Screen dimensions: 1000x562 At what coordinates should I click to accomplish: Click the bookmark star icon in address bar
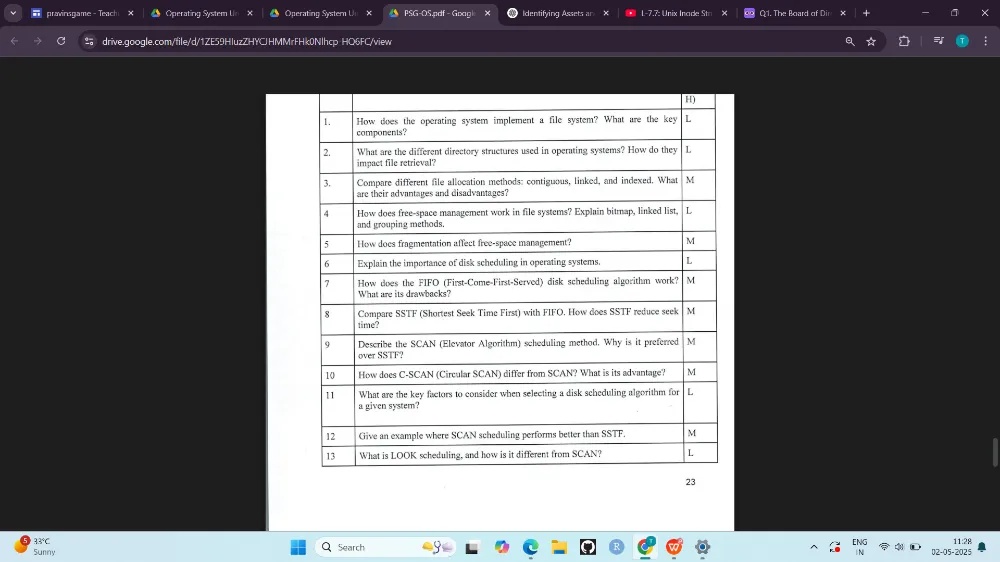tap(871, 41)
